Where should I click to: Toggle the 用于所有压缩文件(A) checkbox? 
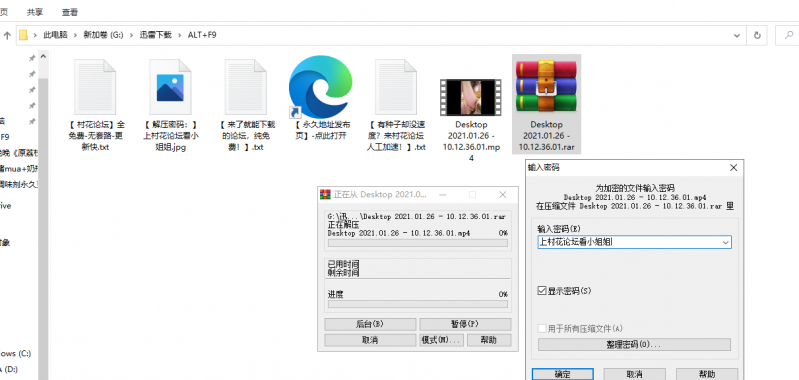pyautogui.click(x=542, y=329)
